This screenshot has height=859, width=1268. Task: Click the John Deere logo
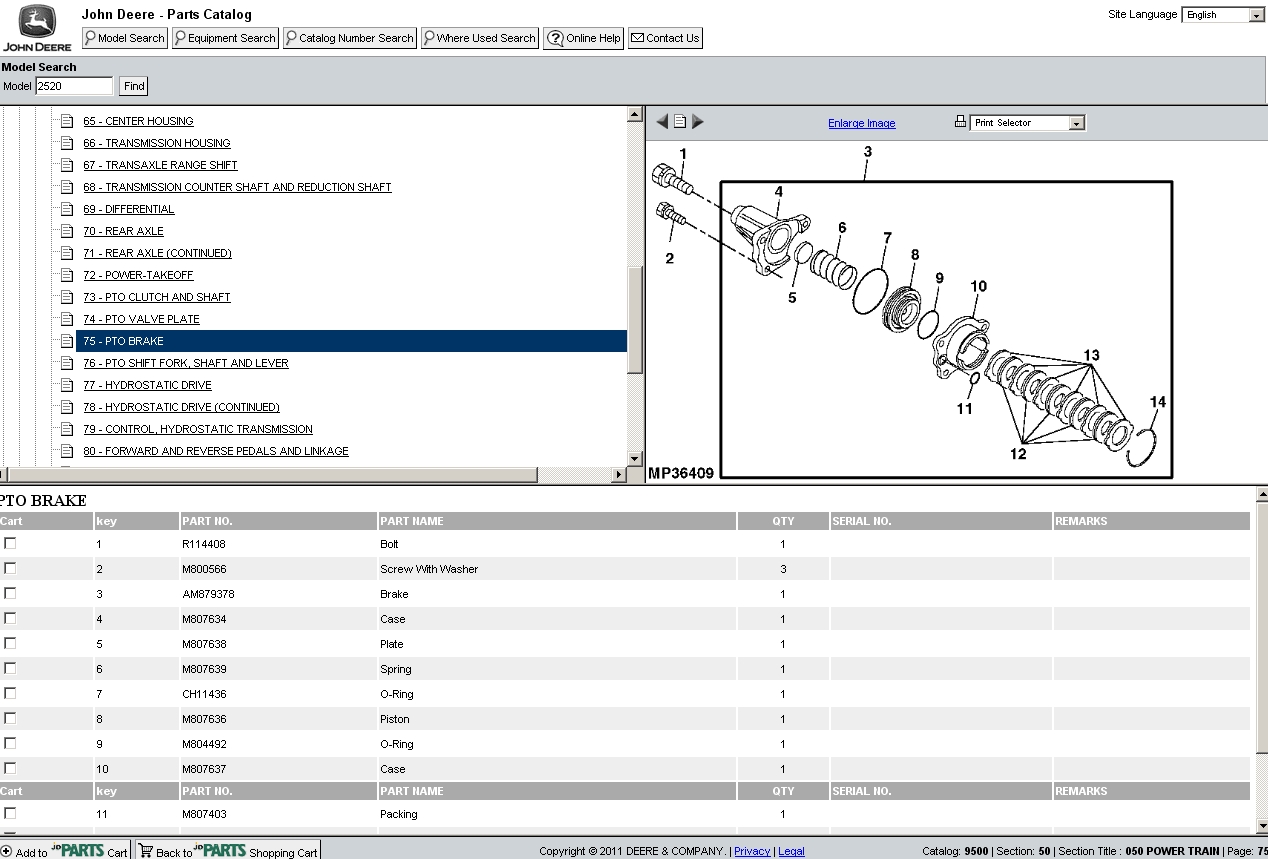pyautogui.click(x=37, y=28)
